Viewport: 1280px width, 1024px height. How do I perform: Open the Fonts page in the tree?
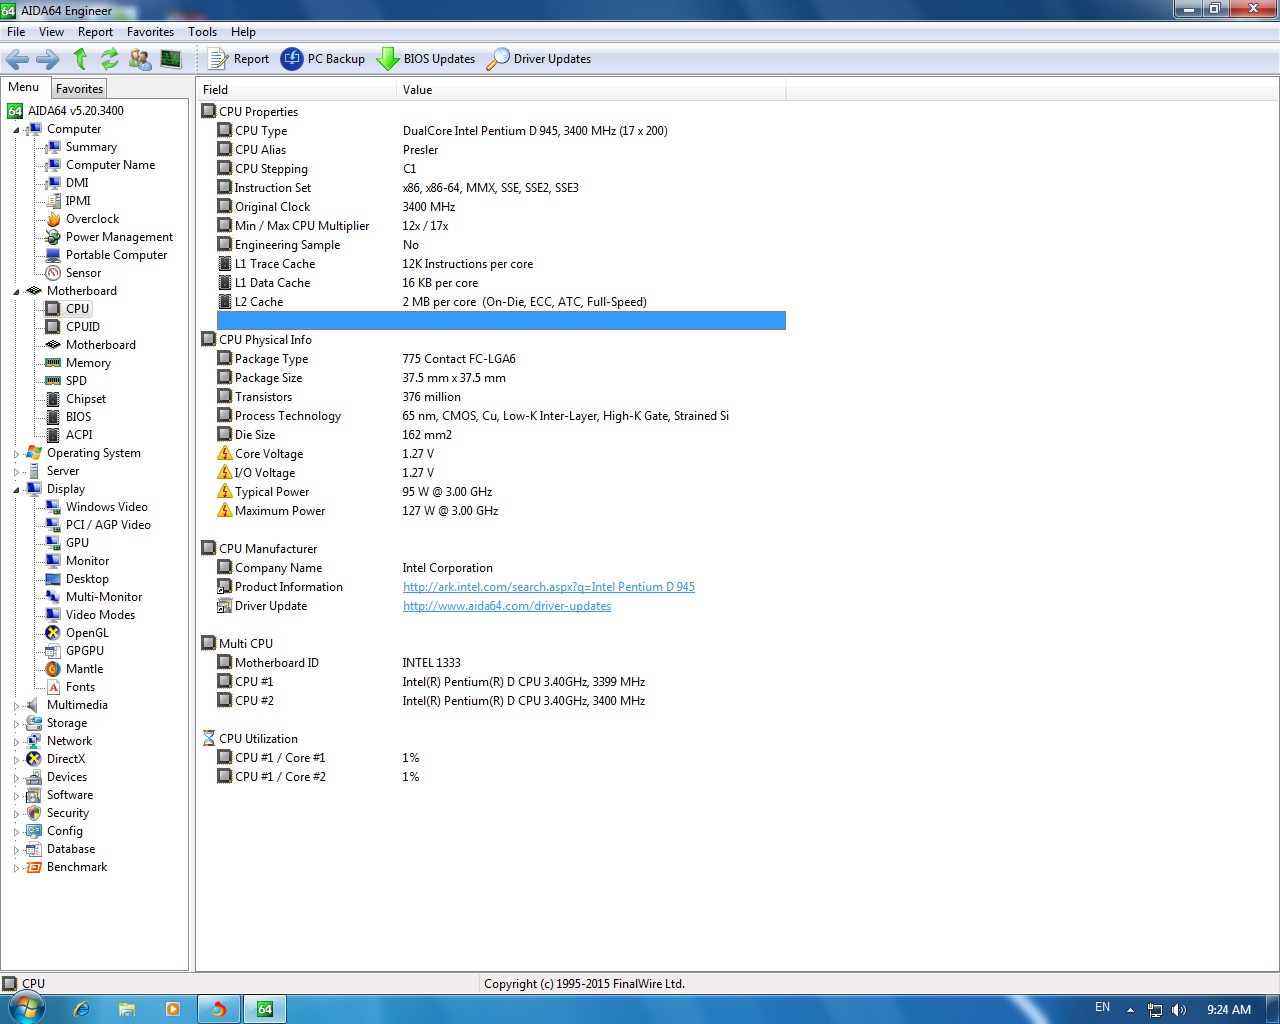[80, 687]
